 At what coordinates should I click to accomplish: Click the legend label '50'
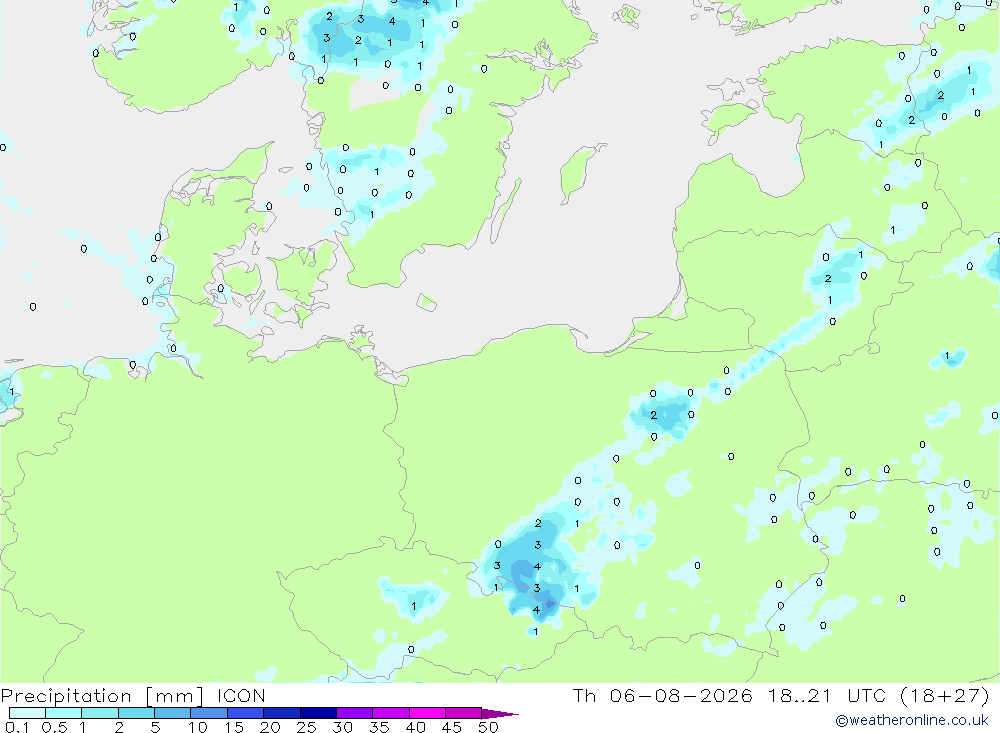click(x=489, y=727)
